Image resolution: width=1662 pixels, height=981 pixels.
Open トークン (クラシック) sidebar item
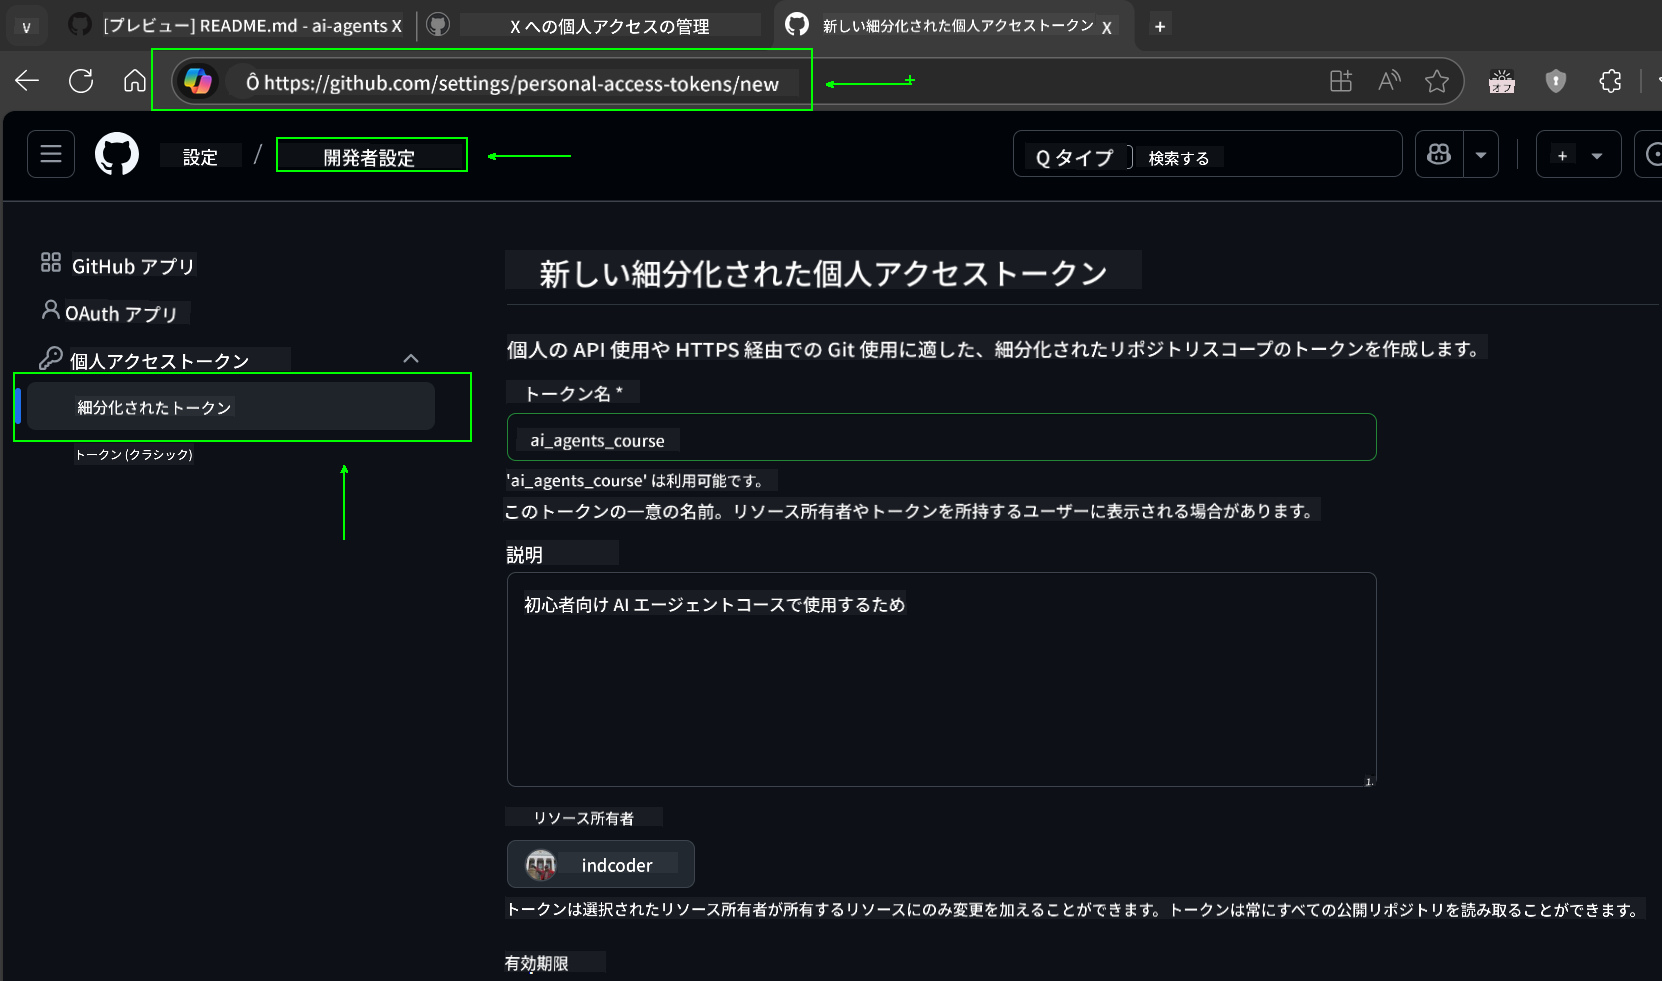(x=134, y=454)
